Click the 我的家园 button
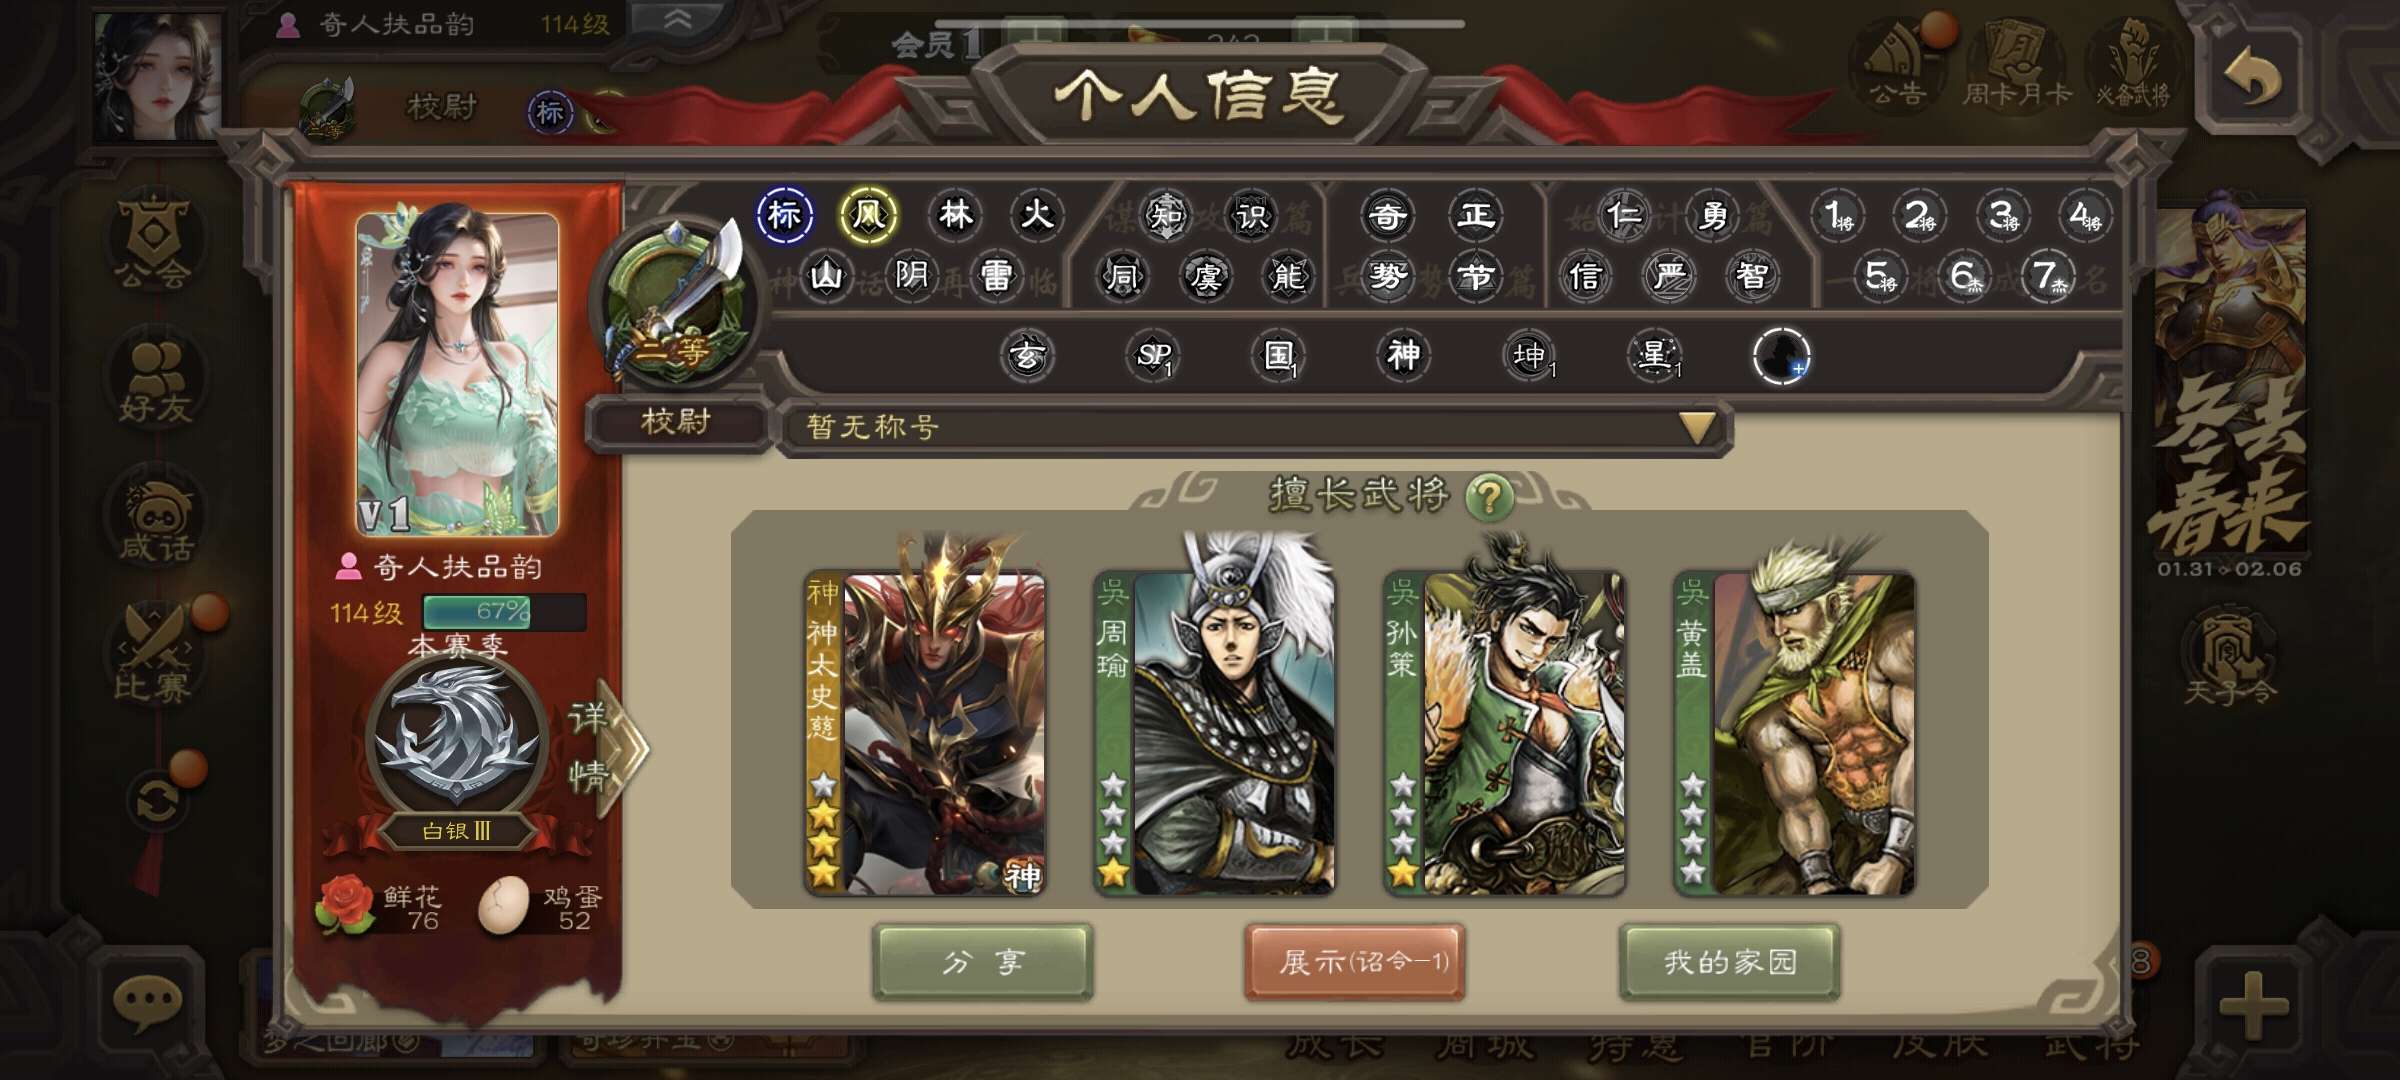The height and width of the screenshot is (1080, 2400). pyautogui.click(x=1730, y=962)
